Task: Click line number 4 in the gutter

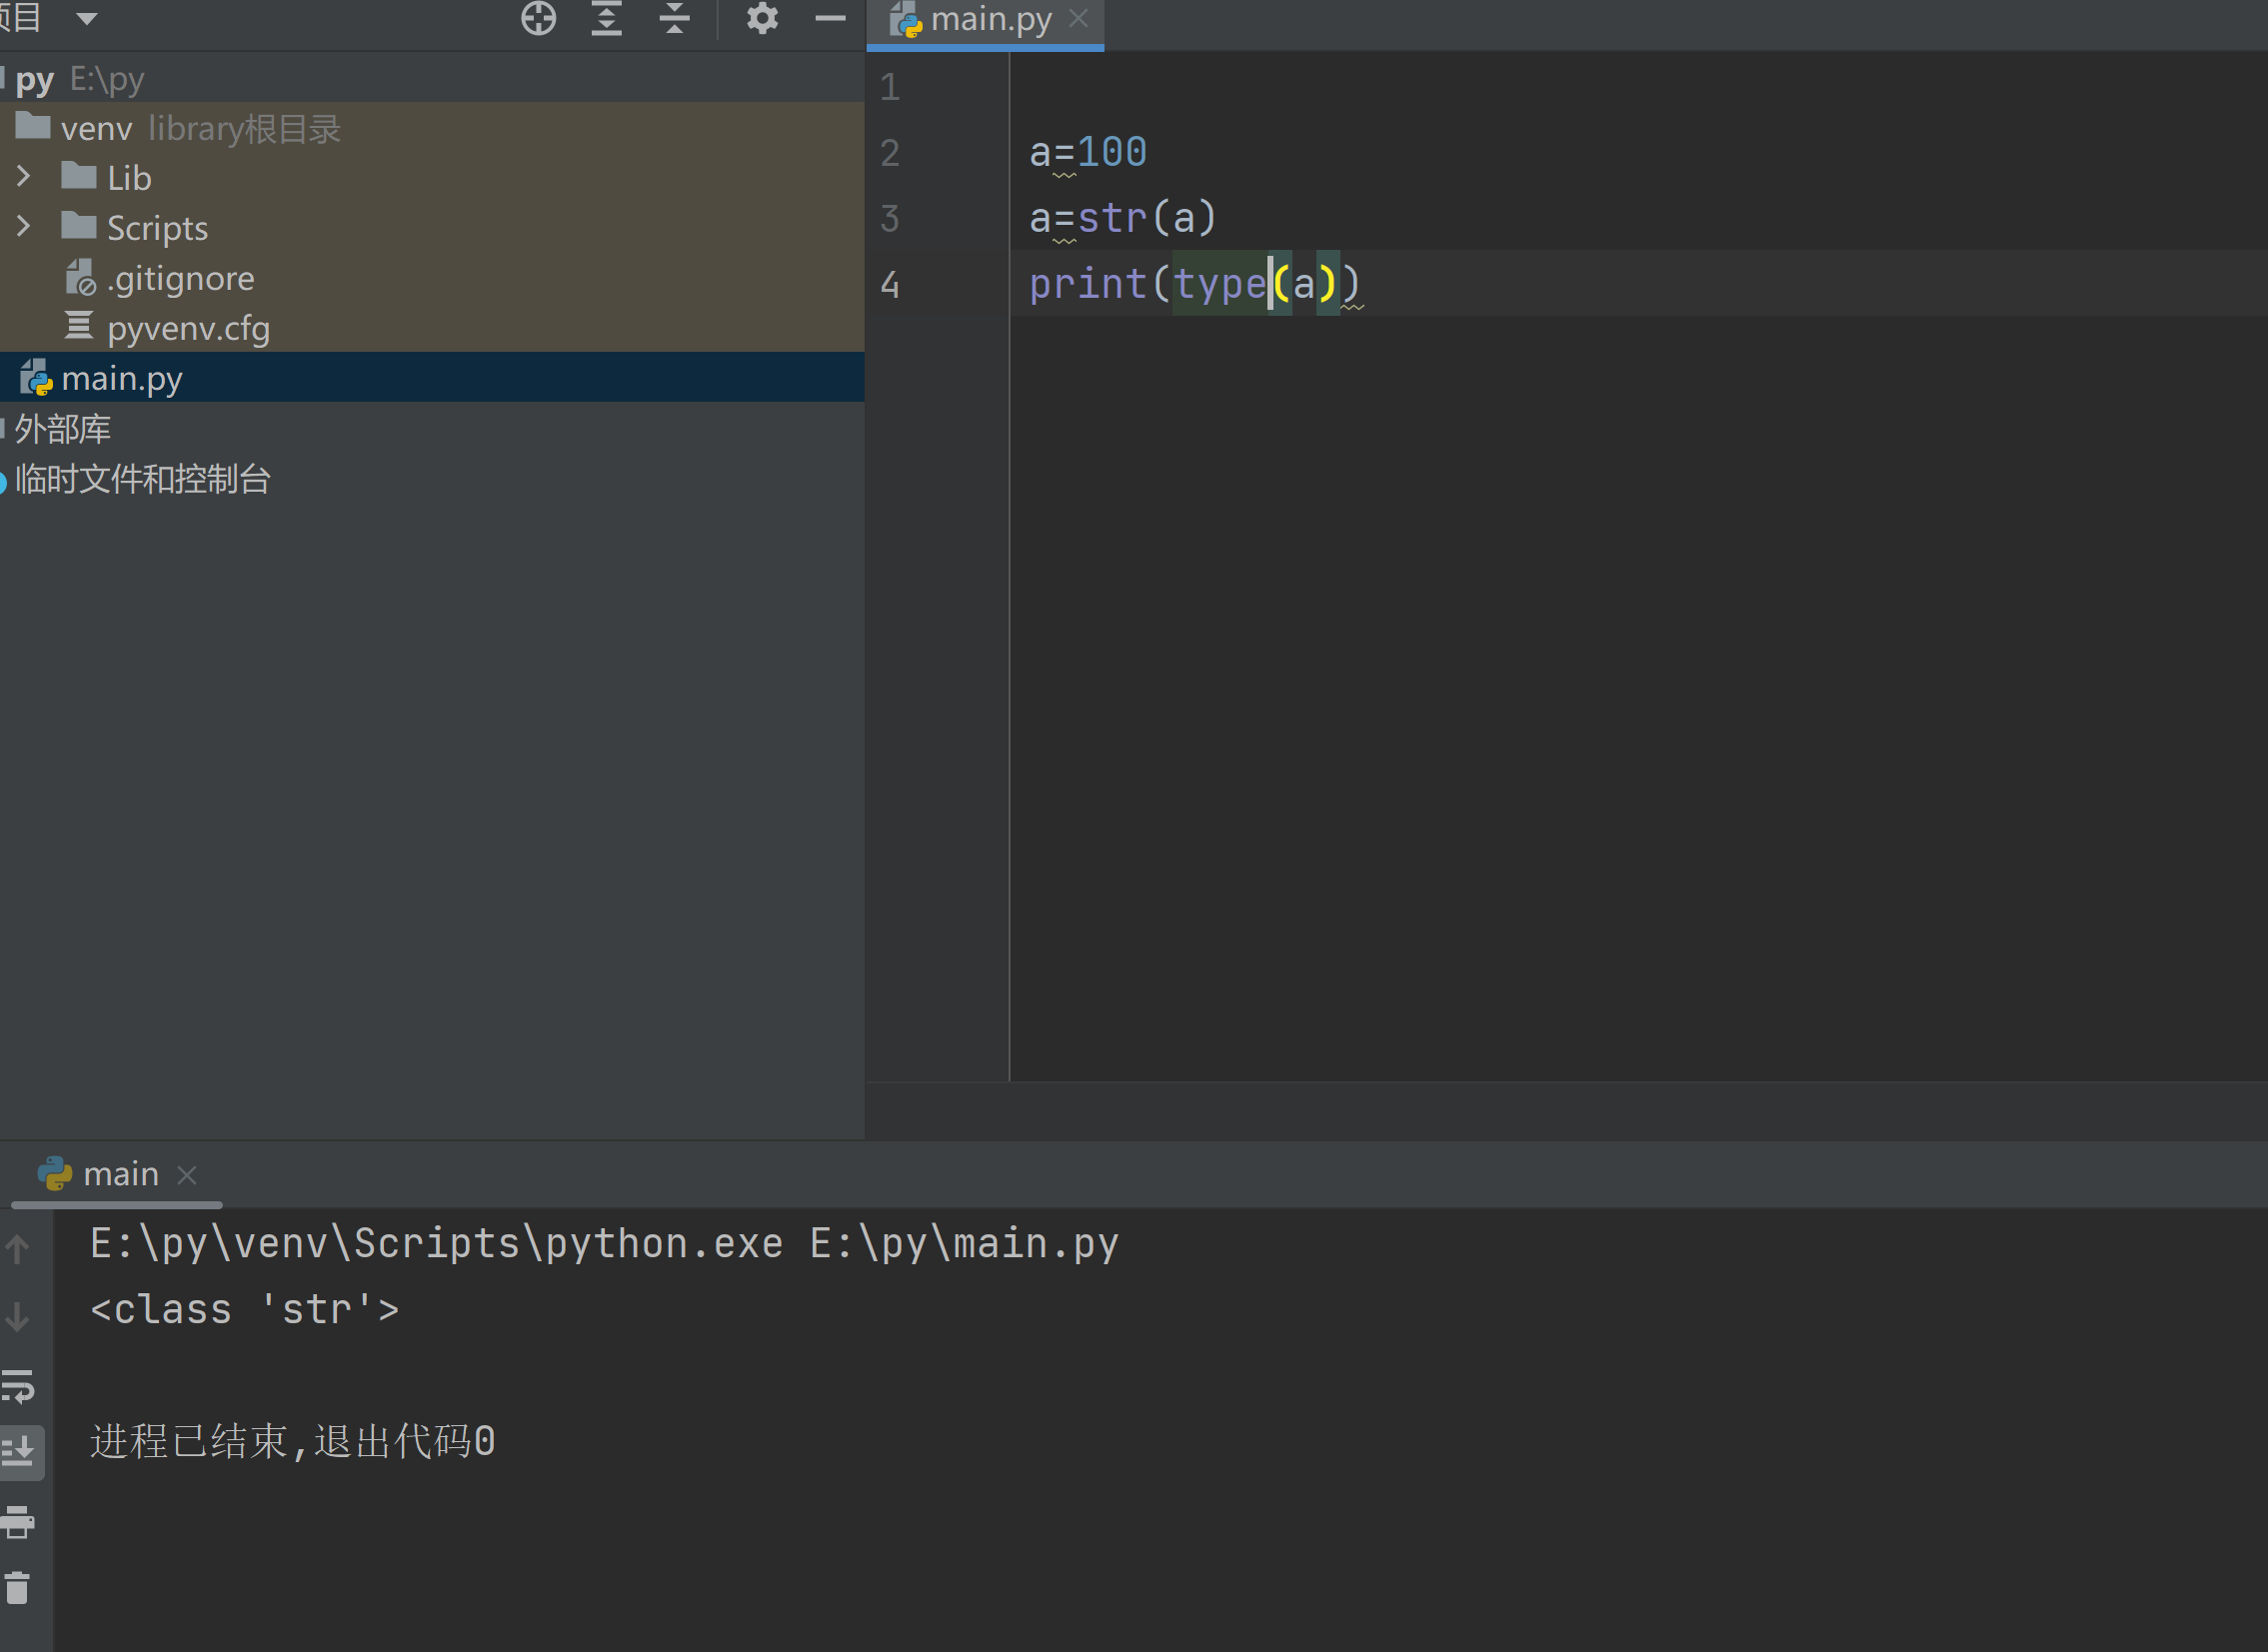Action: tap(890, 285)
